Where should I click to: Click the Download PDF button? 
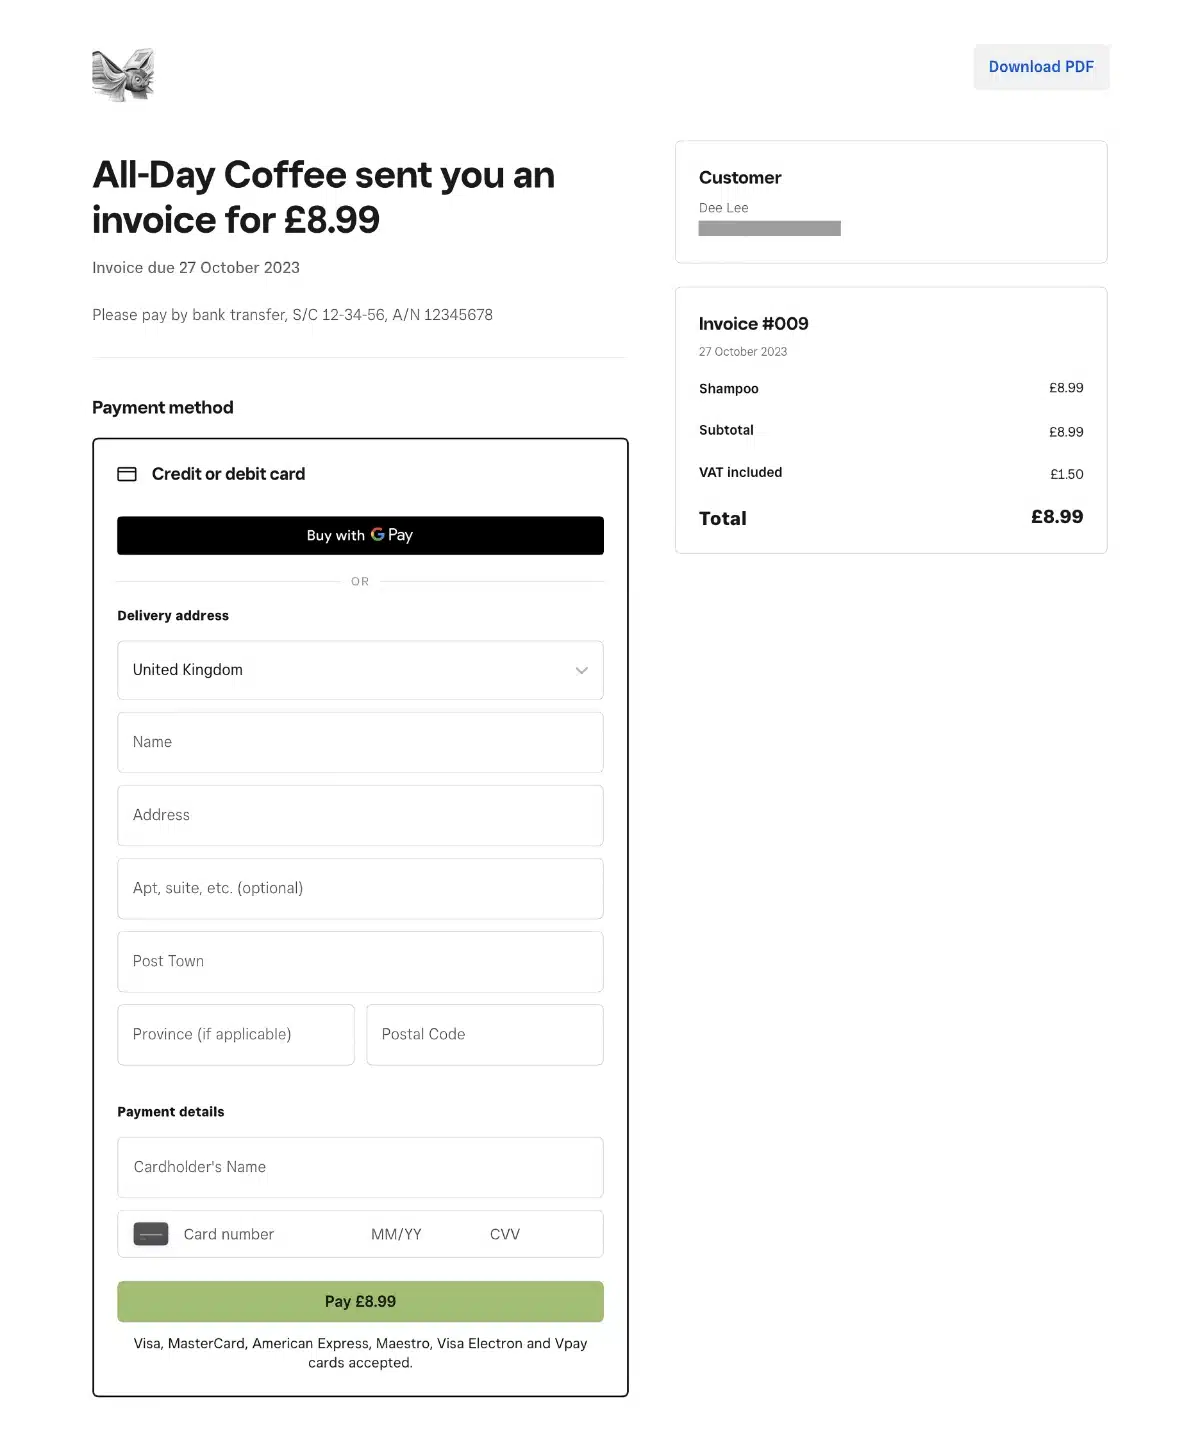(1041, 66)
